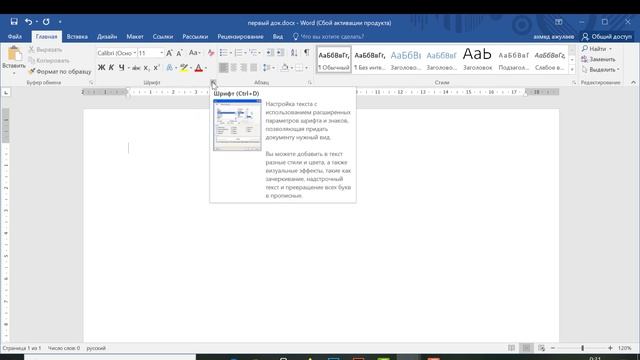640x360 pixels.
Task: Open the Аа change case menu
Action: (x=194, y=53)
